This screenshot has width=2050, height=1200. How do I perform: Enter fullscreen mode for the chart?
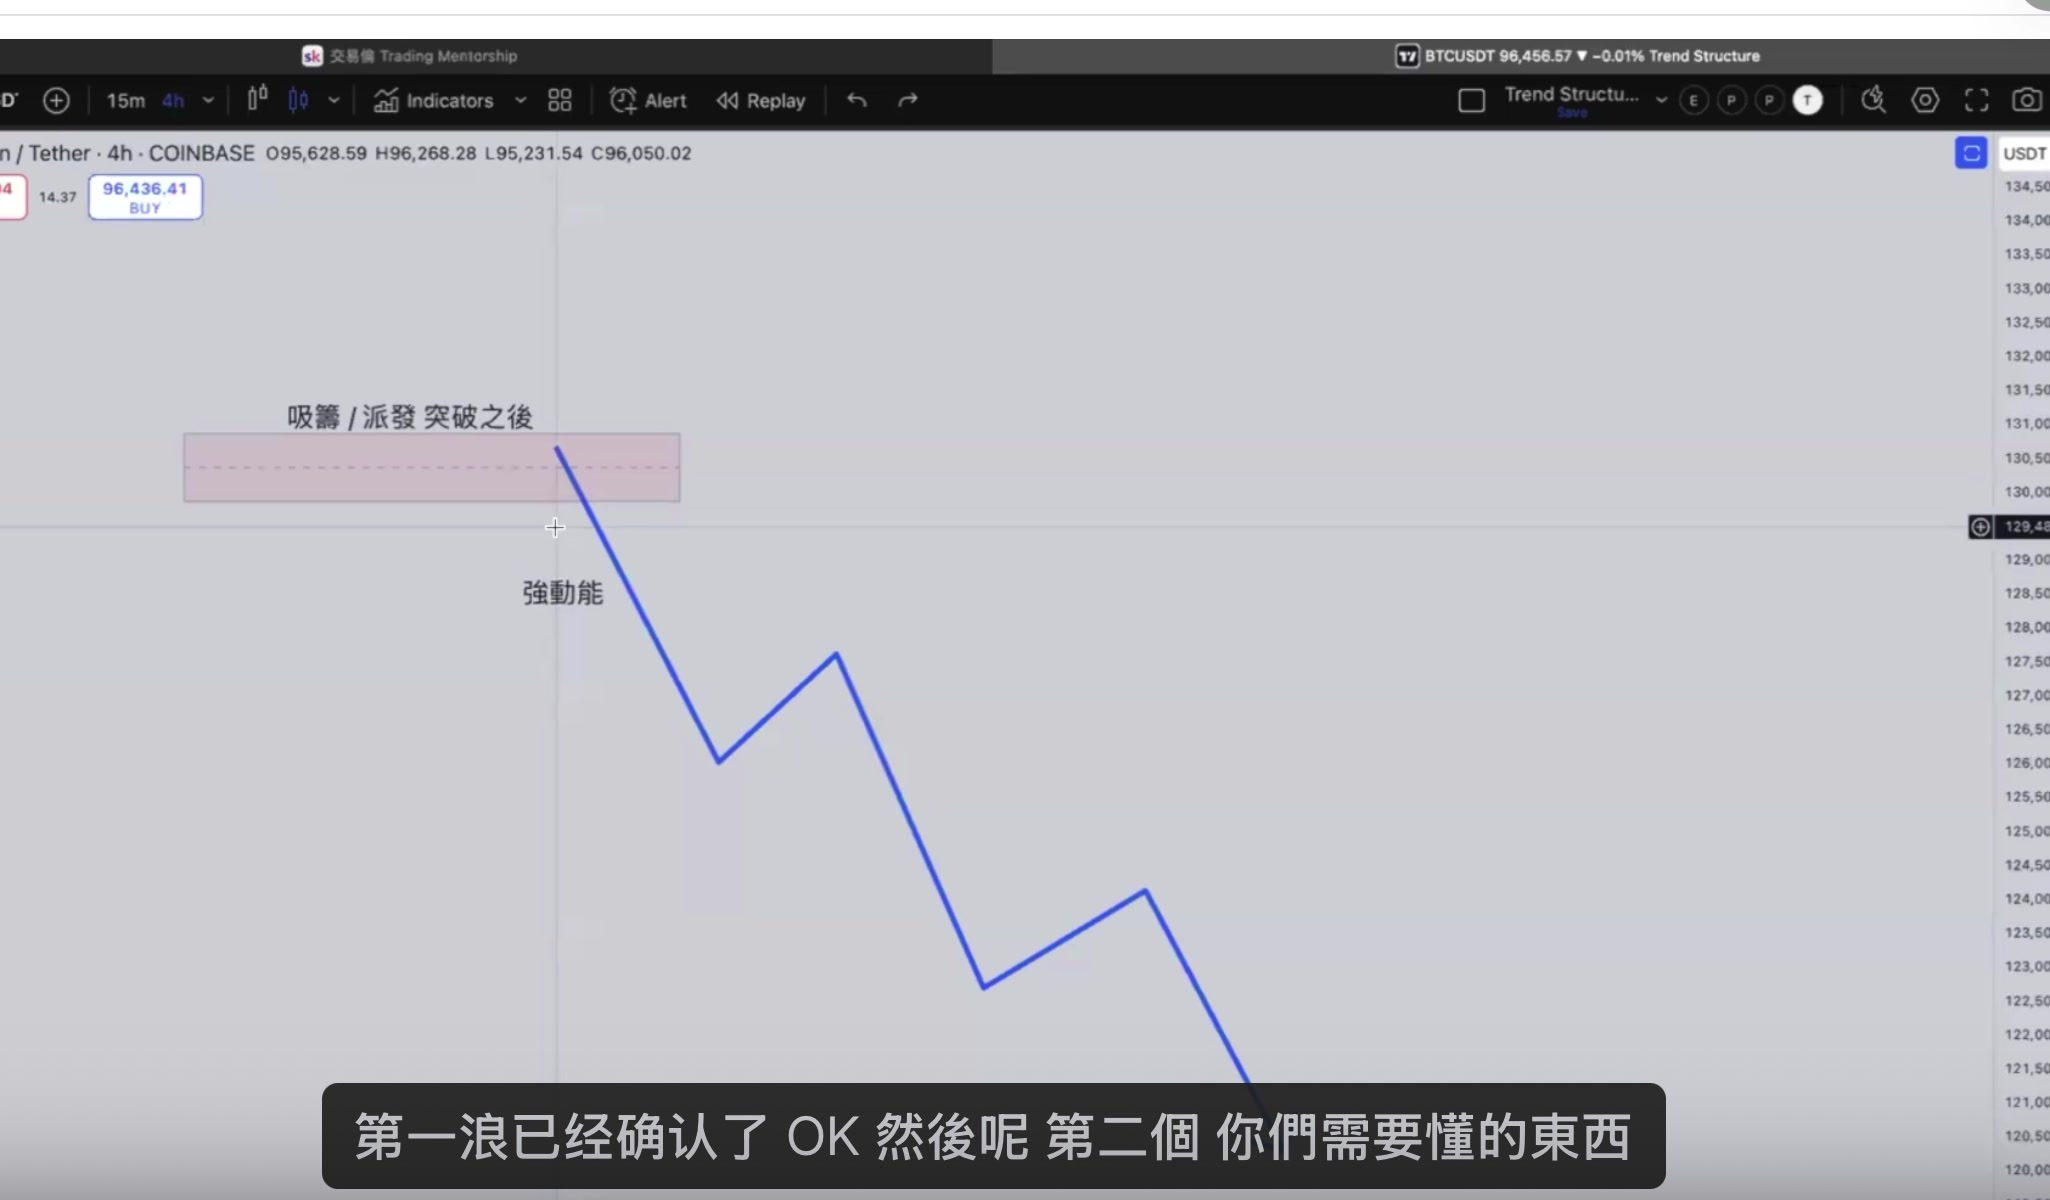(x=1976, y=100)
